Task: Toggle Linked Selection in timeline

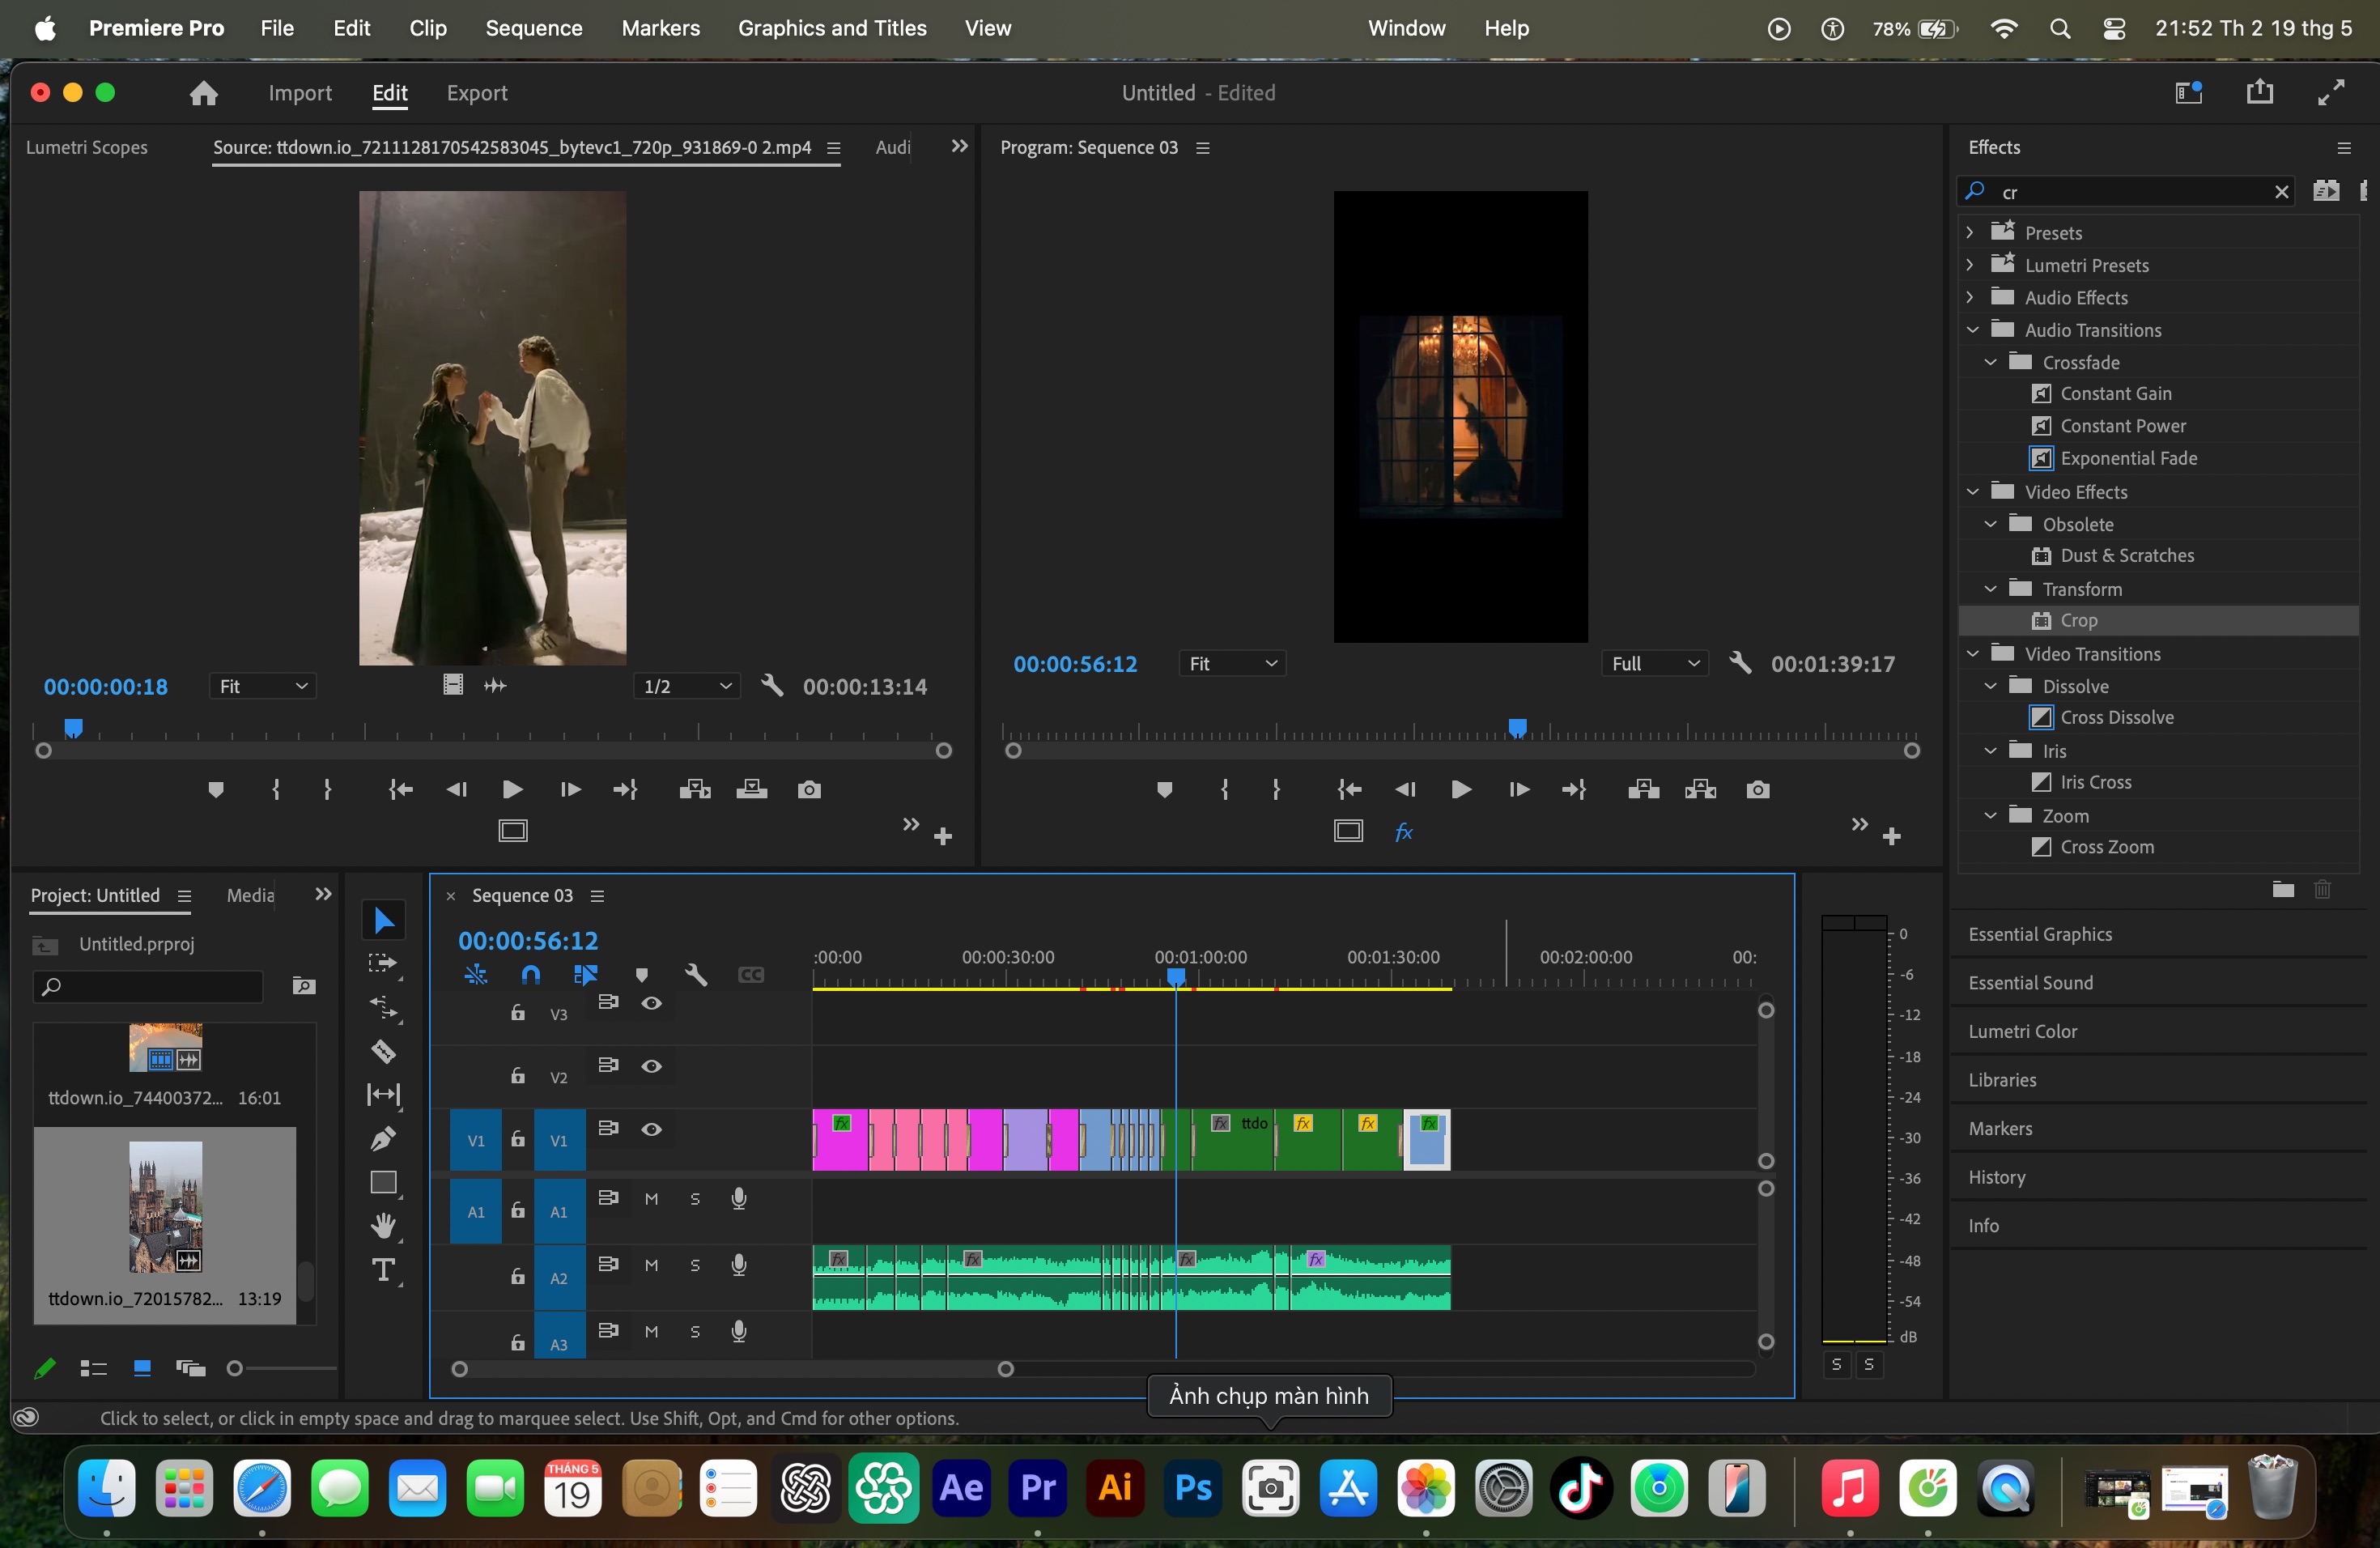Action: coord(586,974)
